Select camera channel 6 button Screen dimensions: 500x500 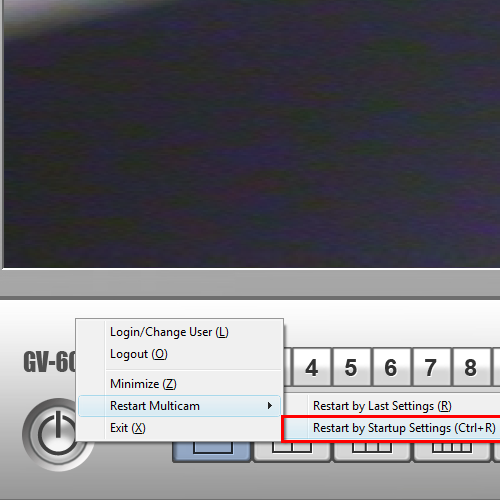coord(391,367)
